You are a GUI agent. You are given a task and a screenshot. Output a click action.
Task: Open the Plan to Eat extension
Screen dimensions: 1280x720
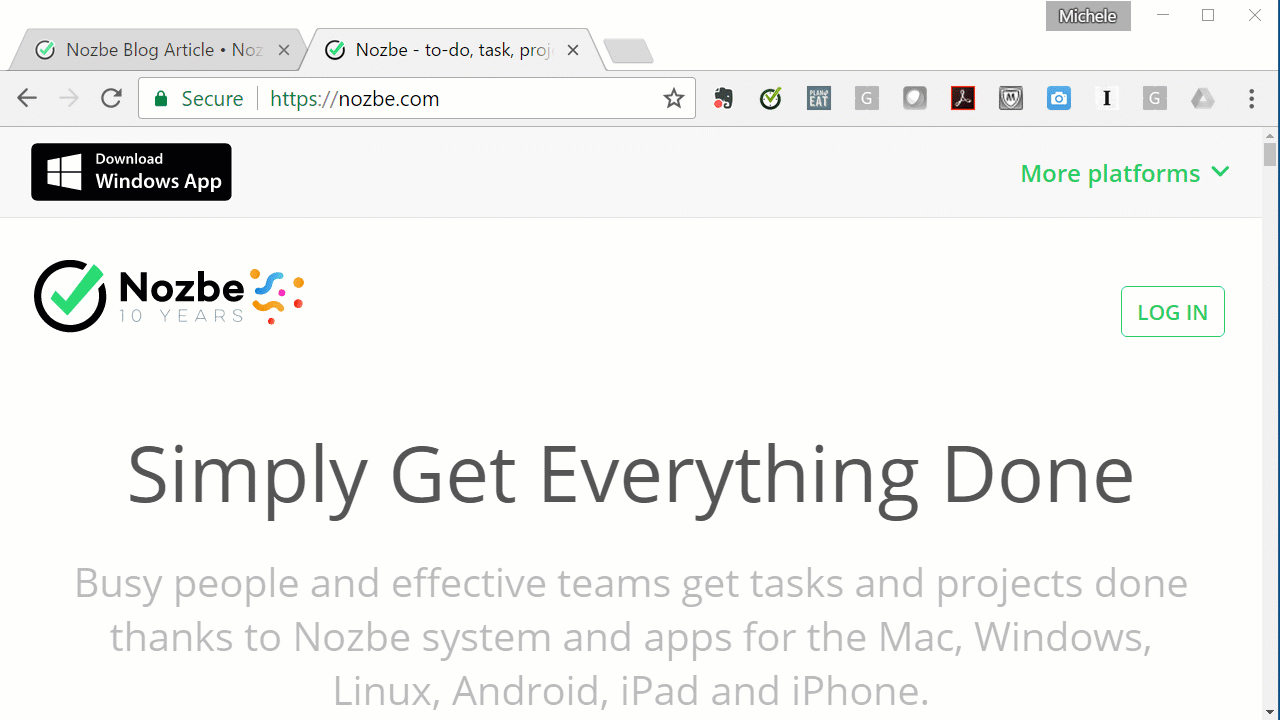tap(819, 98)
